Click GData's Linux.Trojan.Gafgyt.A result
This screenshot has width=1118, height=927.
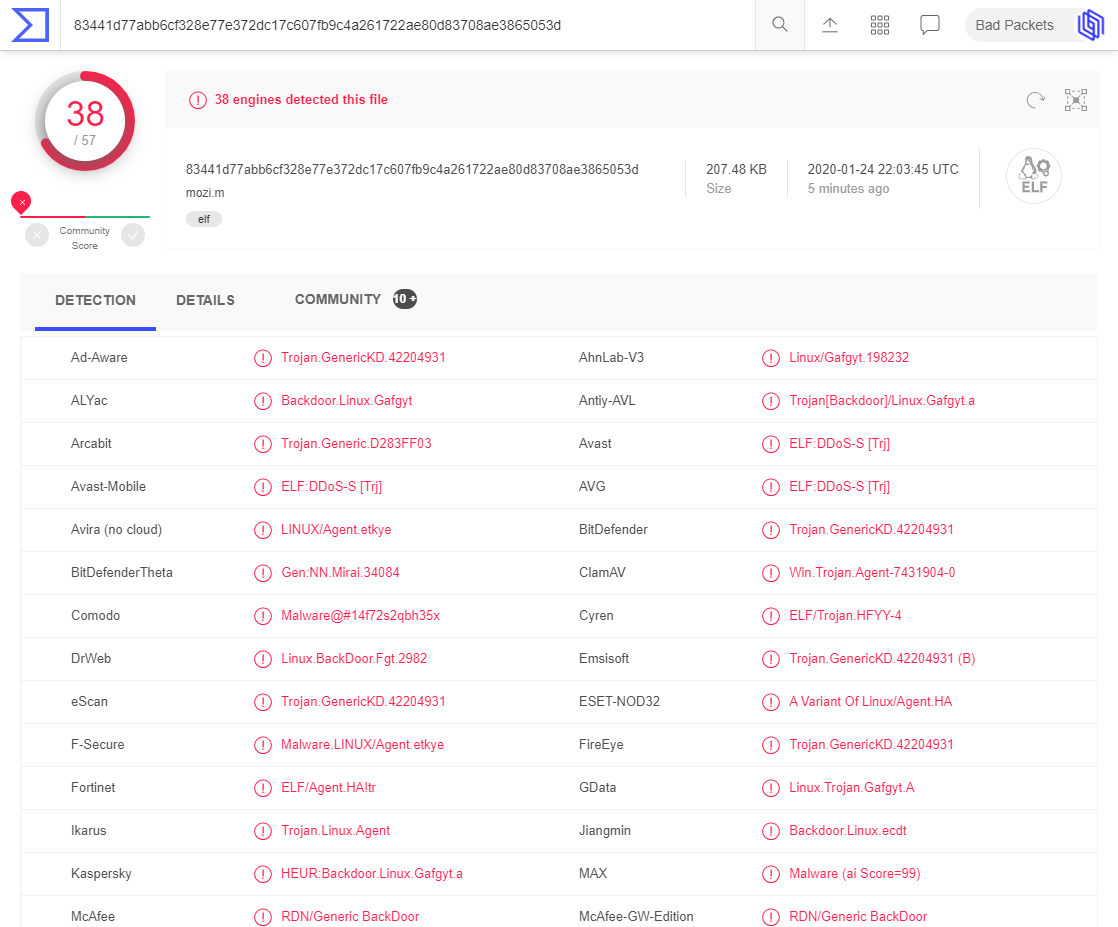[x=851, y=787]
